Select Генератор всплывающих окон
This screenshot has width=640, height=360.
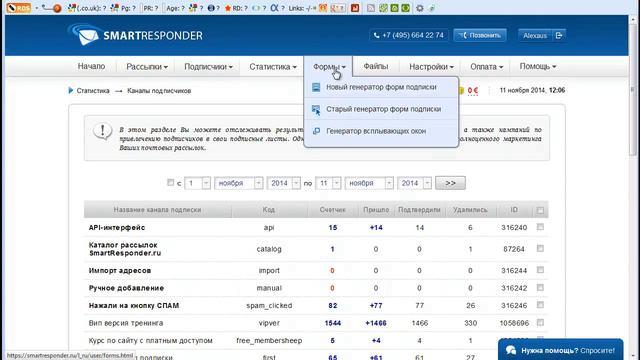pos(381,131)
